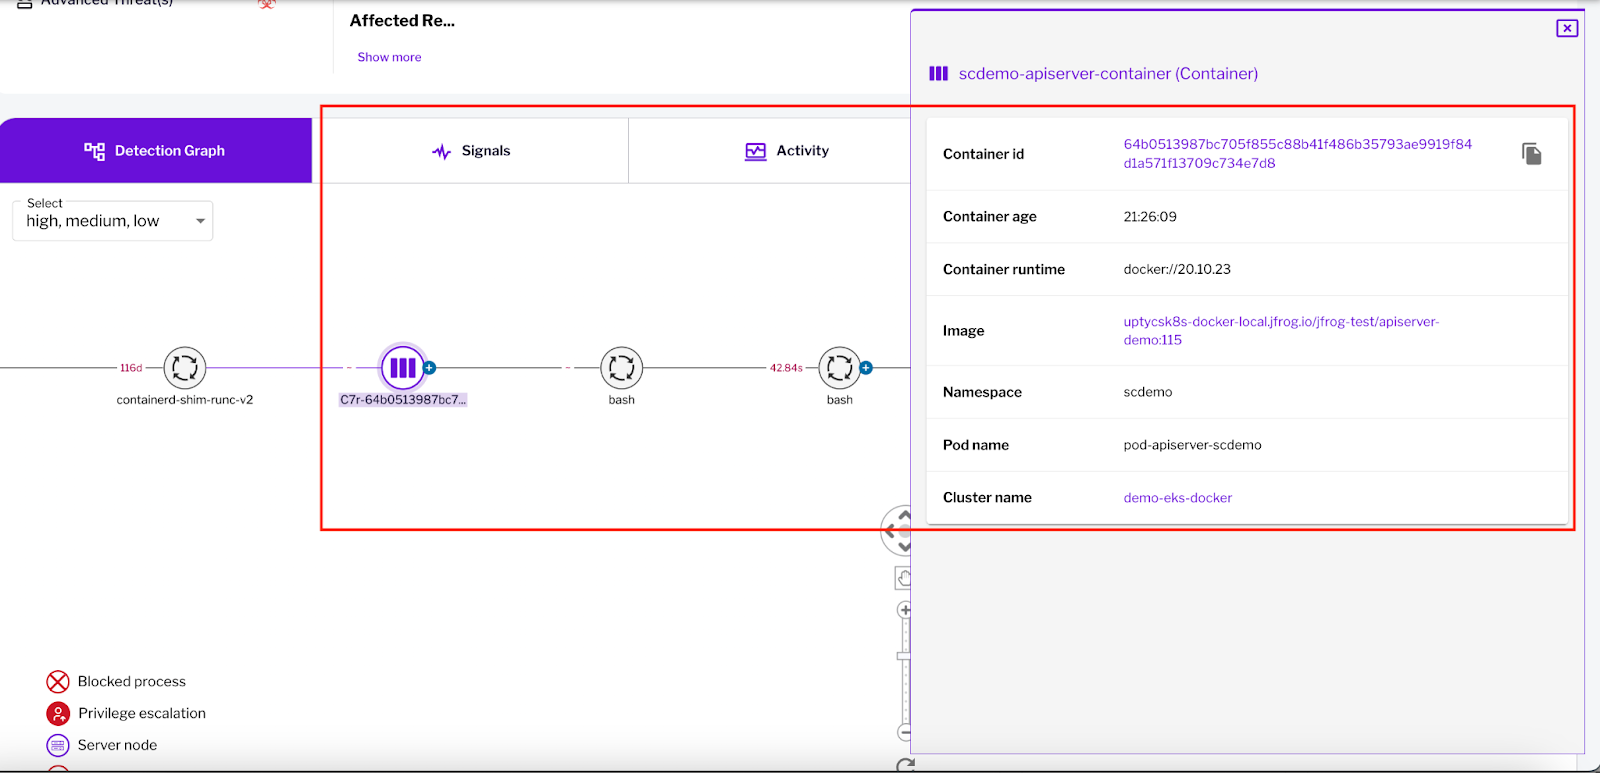Click the container icon in panel title
The height and width of the screenshot is (773, 1600).
(938, 73)
